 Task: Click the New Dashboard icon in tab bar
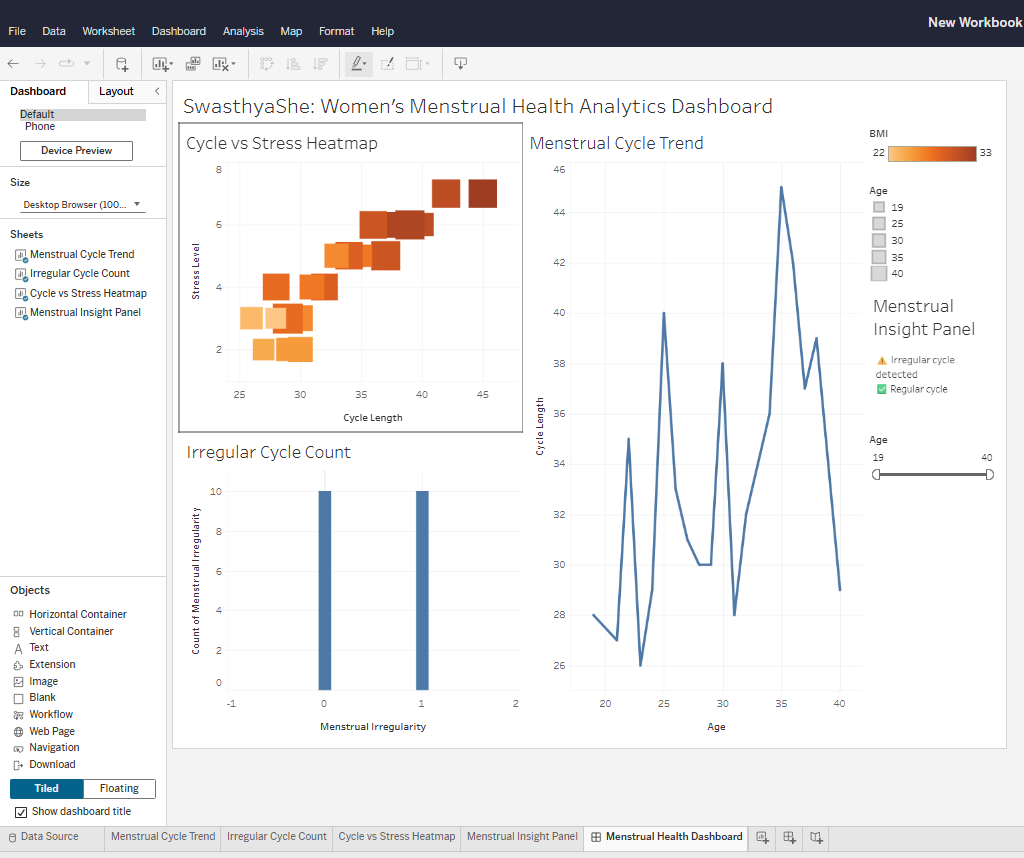coord(790,837)
